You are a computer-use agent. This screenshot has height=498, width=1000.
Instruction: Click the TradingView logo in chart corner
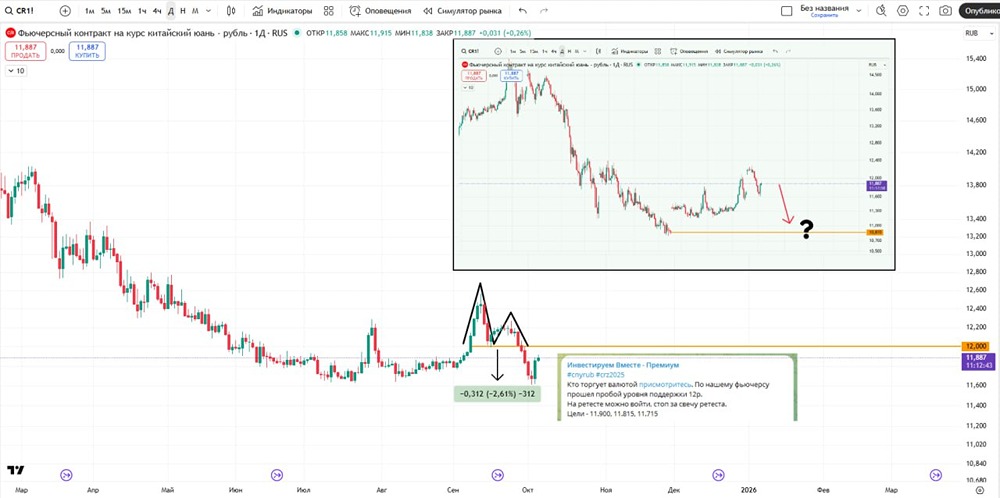[16, 470]
